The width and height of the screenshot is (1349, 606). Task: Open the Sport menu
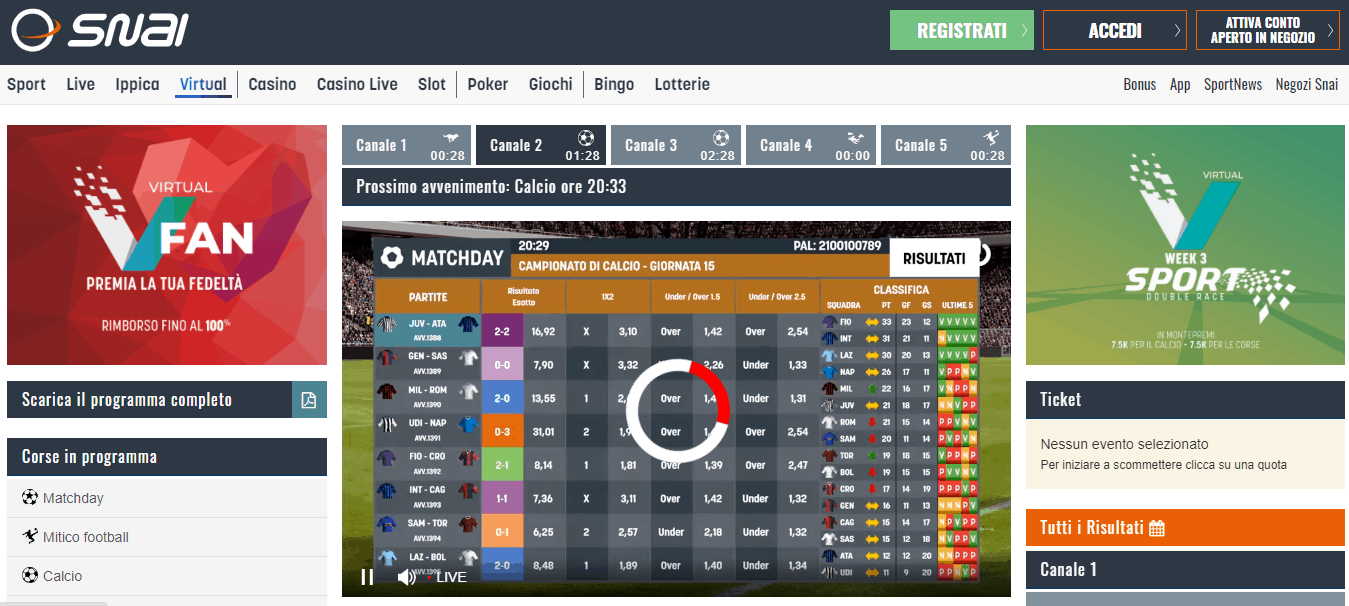pos(26,84)
